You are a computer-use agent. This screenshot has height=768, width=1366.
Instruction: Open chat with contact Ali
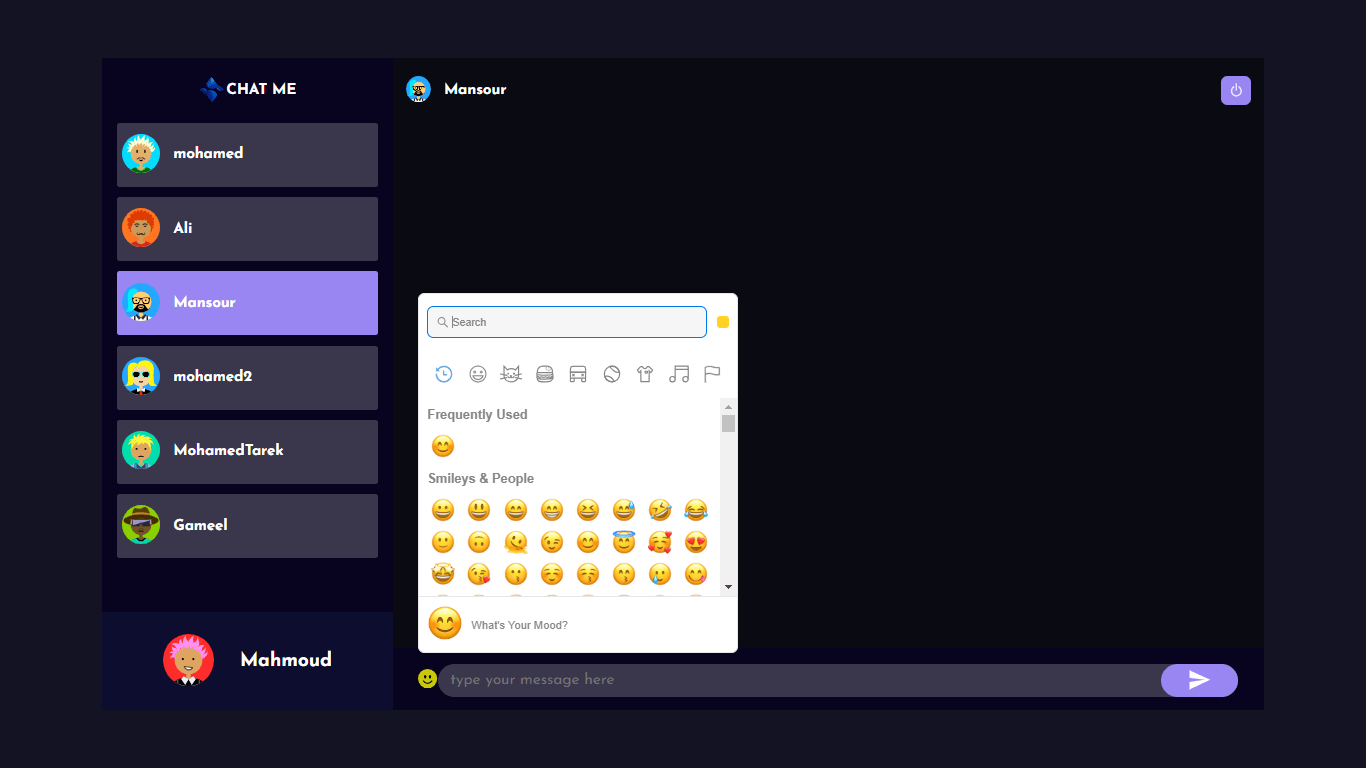(247, 229)
